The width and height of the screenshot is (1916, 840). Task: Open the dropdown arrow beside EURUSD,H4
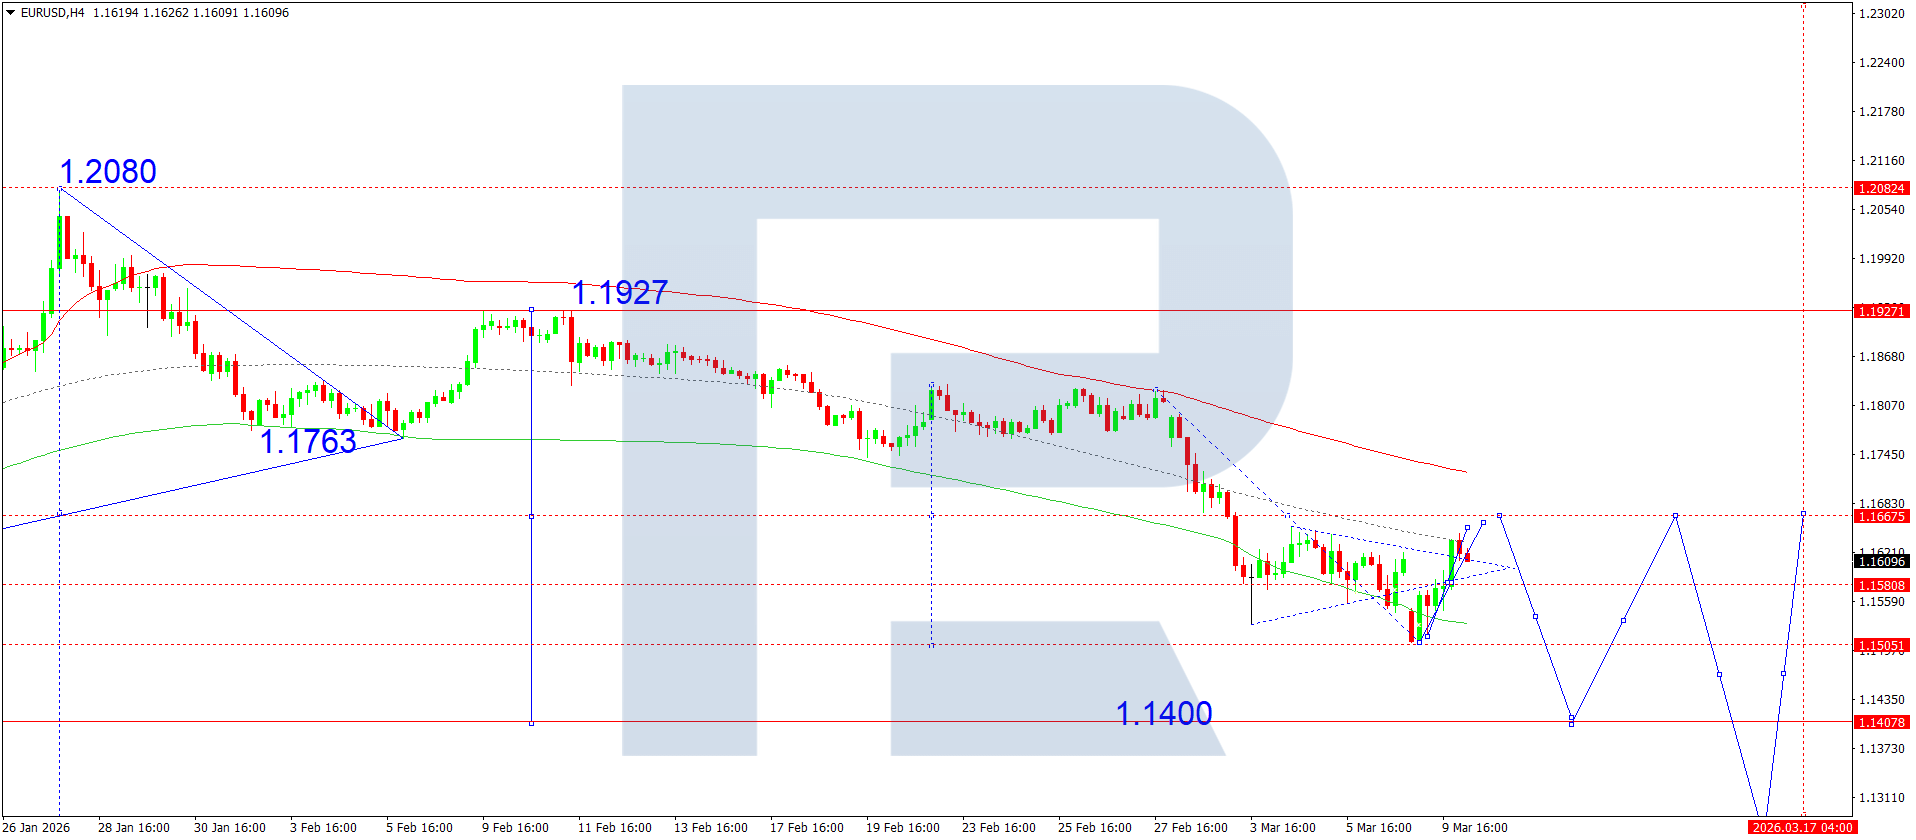11,13
